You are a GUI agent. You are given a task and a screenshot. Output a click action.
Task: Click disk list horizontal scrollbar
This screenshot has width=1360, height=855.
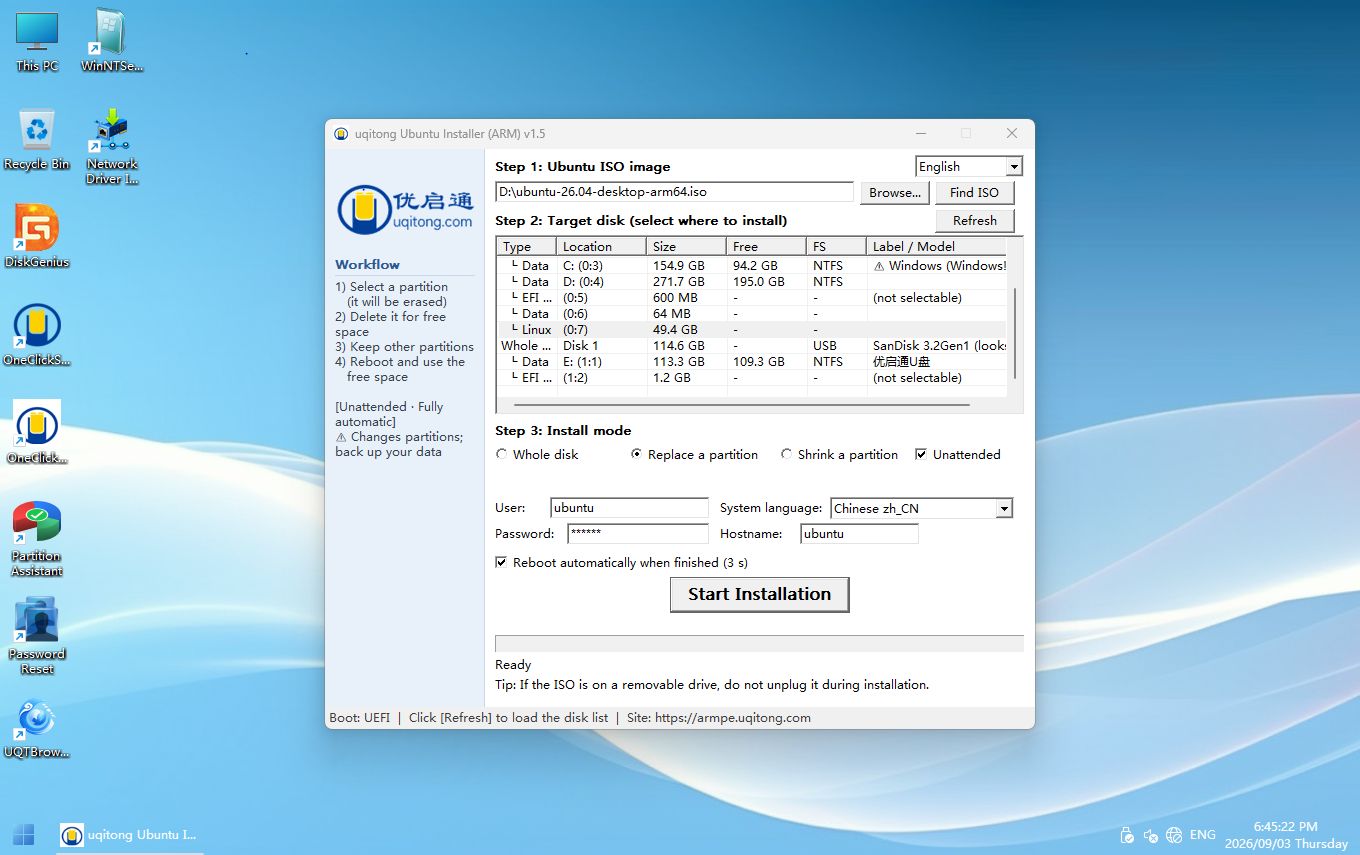point(741,404)
